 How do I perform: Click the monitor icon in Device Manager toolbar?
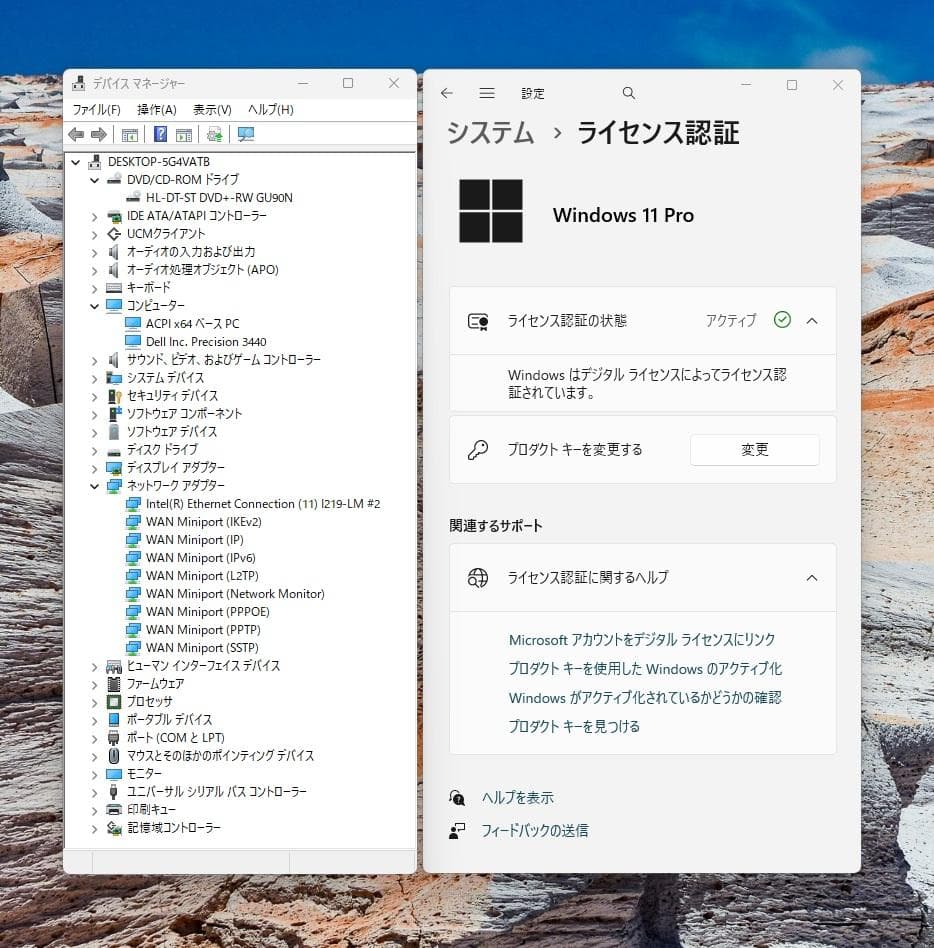[x=245, y=134]
